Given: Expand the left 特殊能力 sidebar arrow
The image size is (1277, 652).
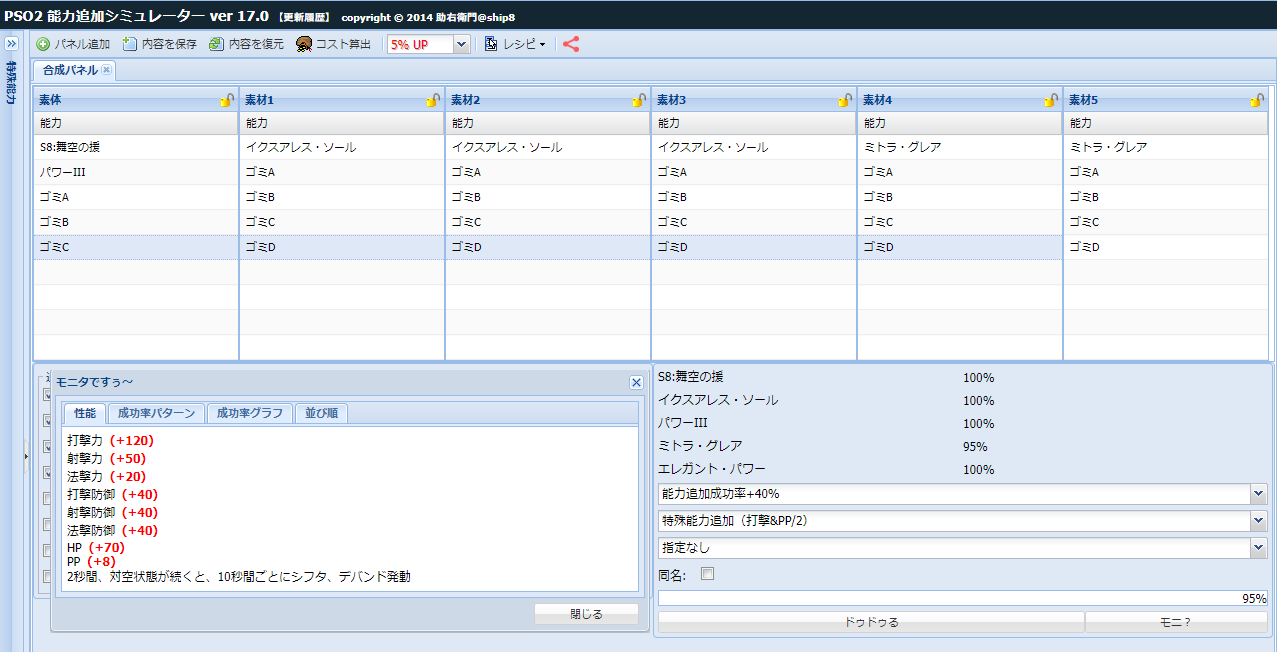Looking at the screenshot, I should 12,44.
